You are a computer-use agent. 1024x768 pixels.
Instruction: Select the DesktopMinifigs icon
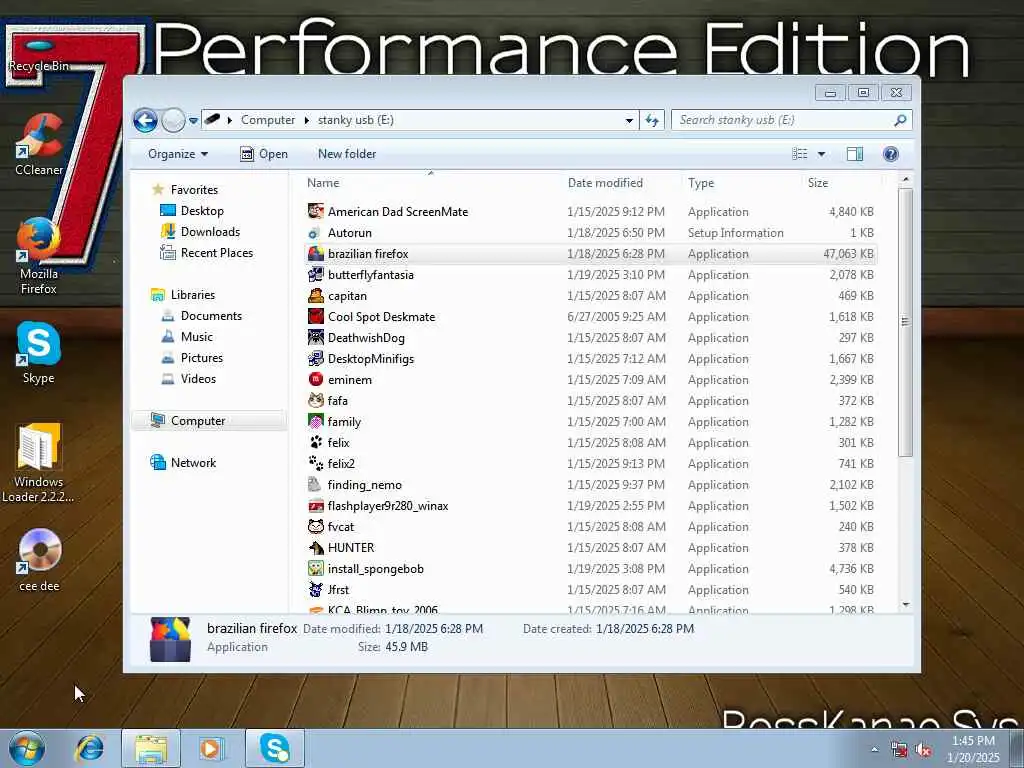tap(316, 358)
